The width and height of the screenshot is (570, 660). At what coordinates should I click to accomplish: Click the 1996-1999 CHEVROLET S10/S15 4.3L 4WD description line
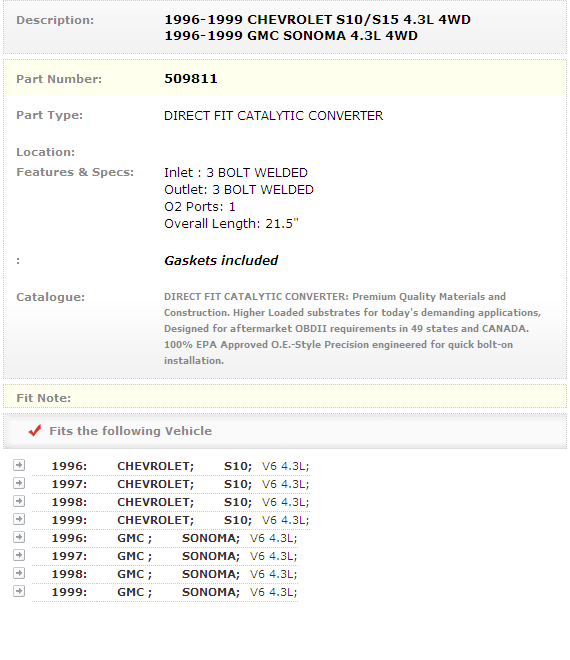(317, 20)
